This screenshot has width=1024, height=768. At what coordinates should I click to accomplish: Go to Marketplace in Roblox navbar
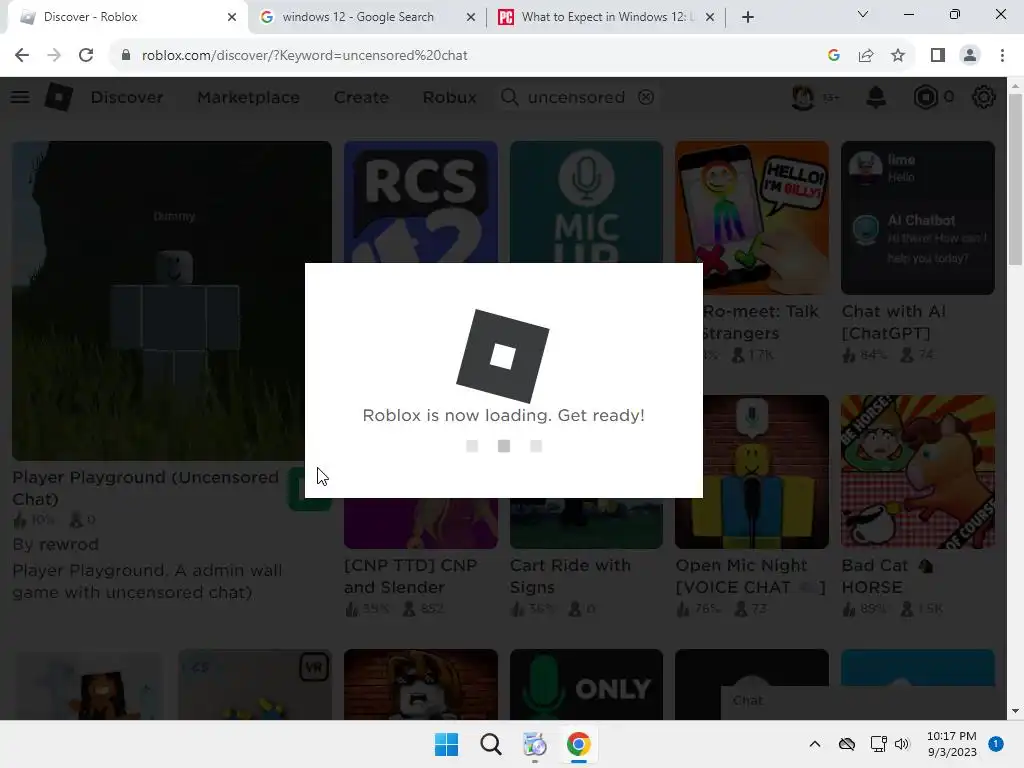click(248, 97)
